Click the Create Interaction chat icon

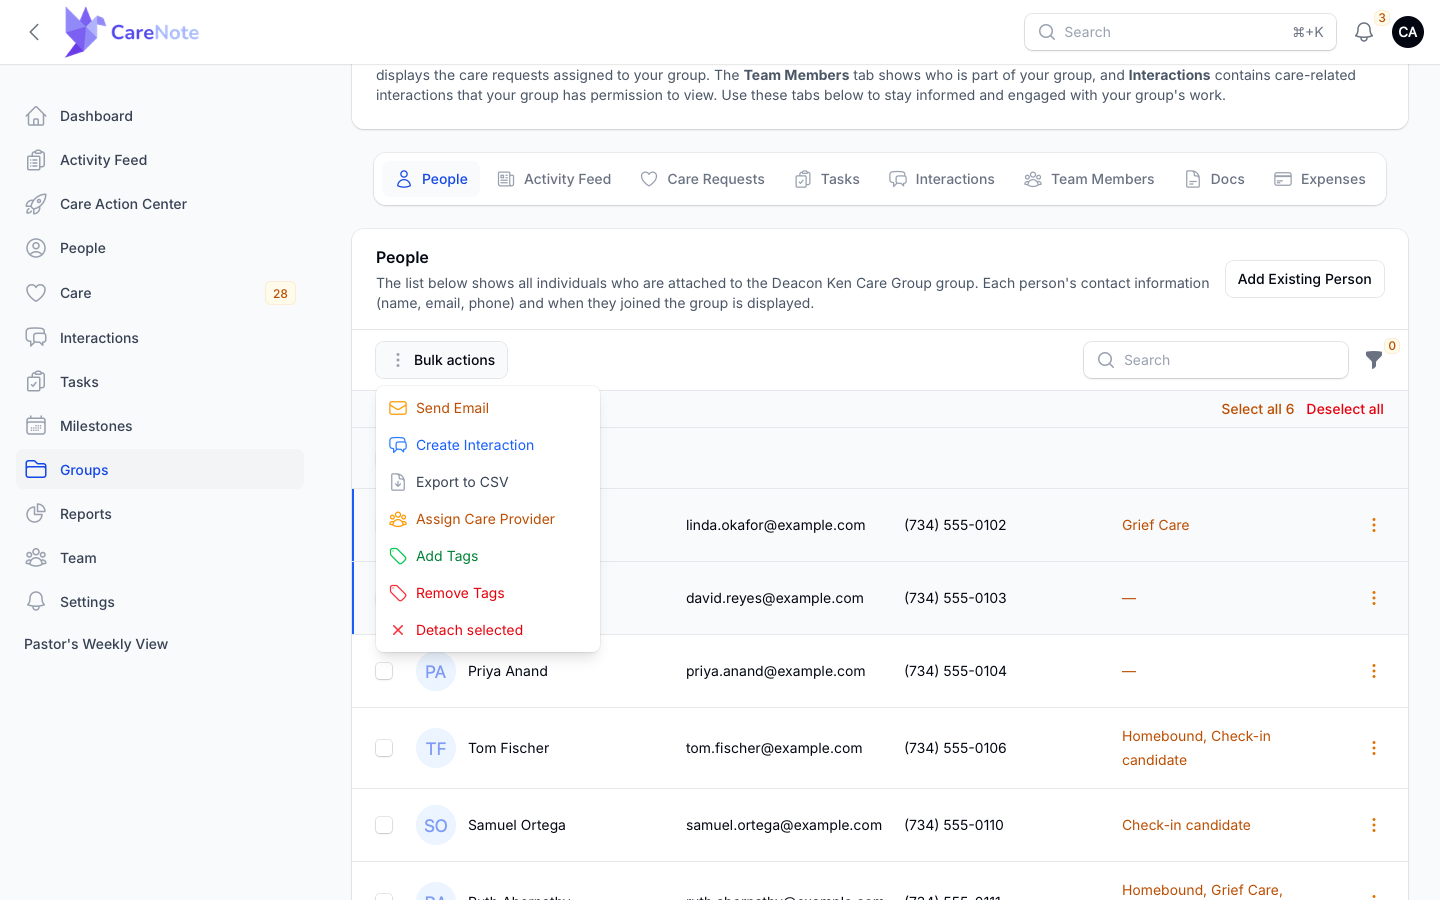(x=398, y=445)
